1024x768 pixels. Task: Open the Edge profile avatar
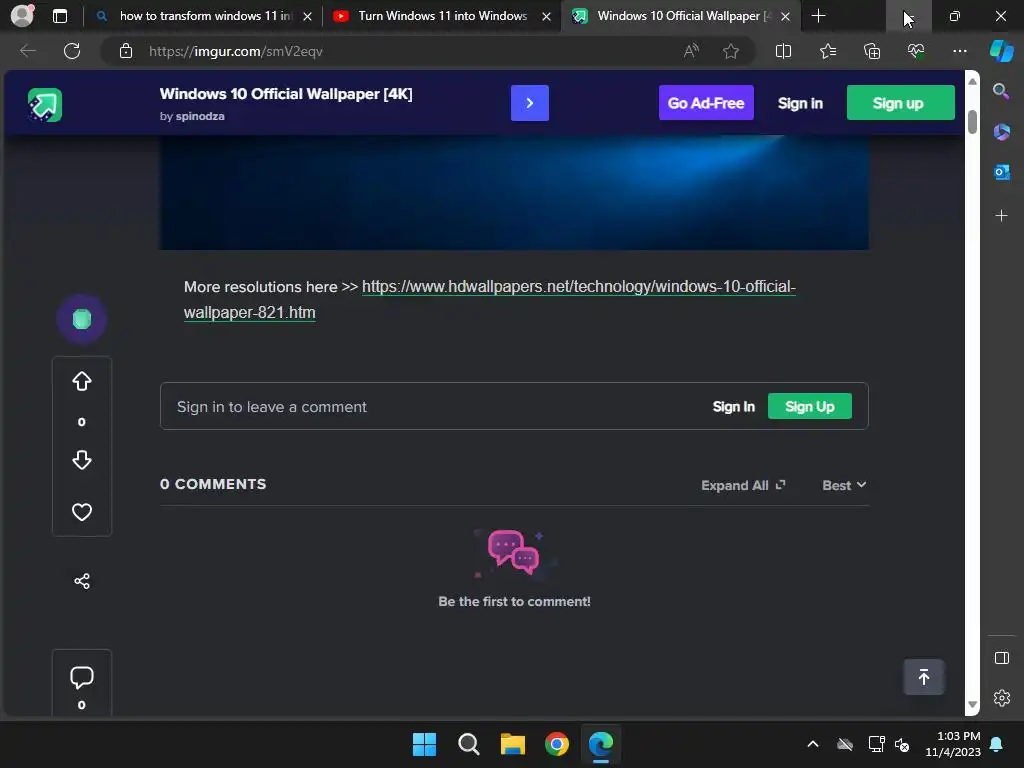[x=22, y=16]
